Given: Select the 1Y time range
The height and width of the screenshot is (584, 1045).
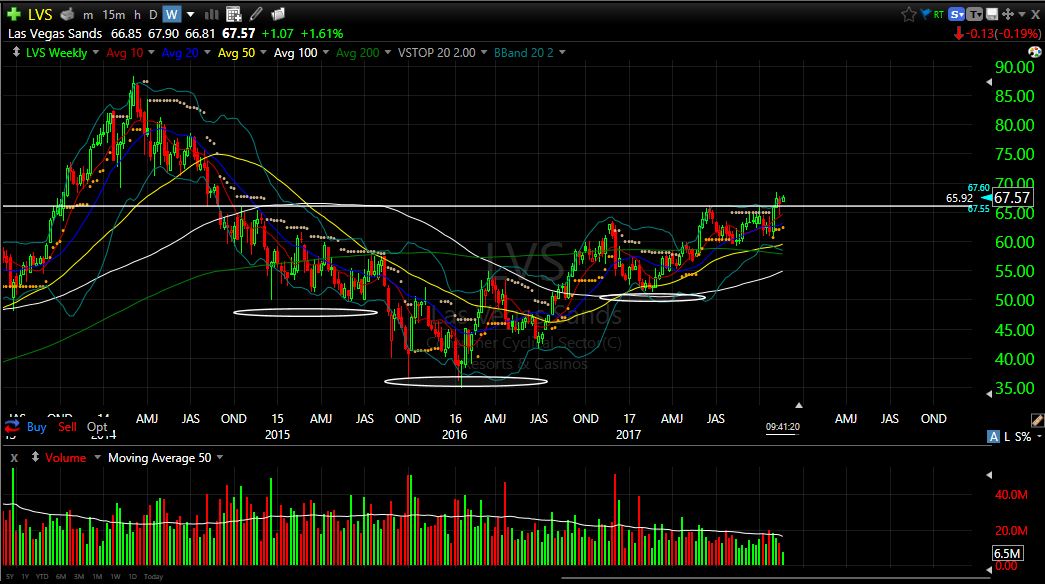Looking at the screenshot, I should click(x=25, y=577).
